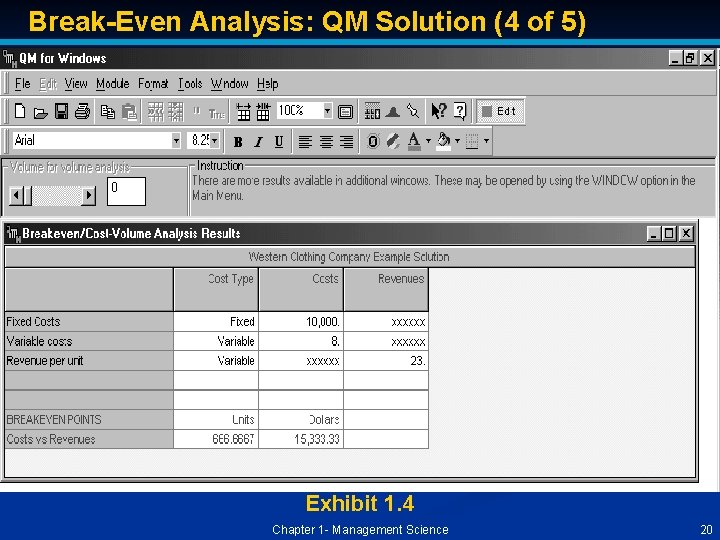The image size is (720, 540).
Task: Click the Fixed Costs row label
Action: click(x=89, y=321)
